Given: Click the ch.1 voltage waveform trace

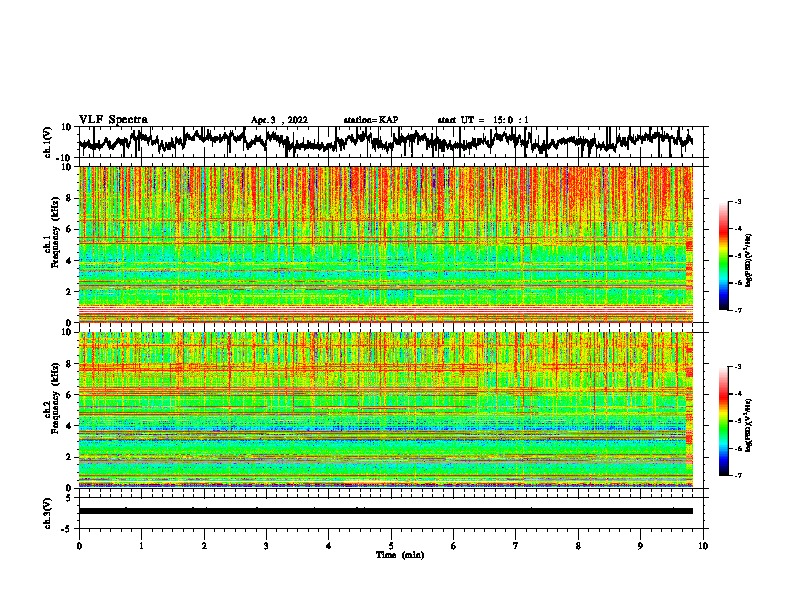Looking at the screenshot, I should (x=386, y=142).
